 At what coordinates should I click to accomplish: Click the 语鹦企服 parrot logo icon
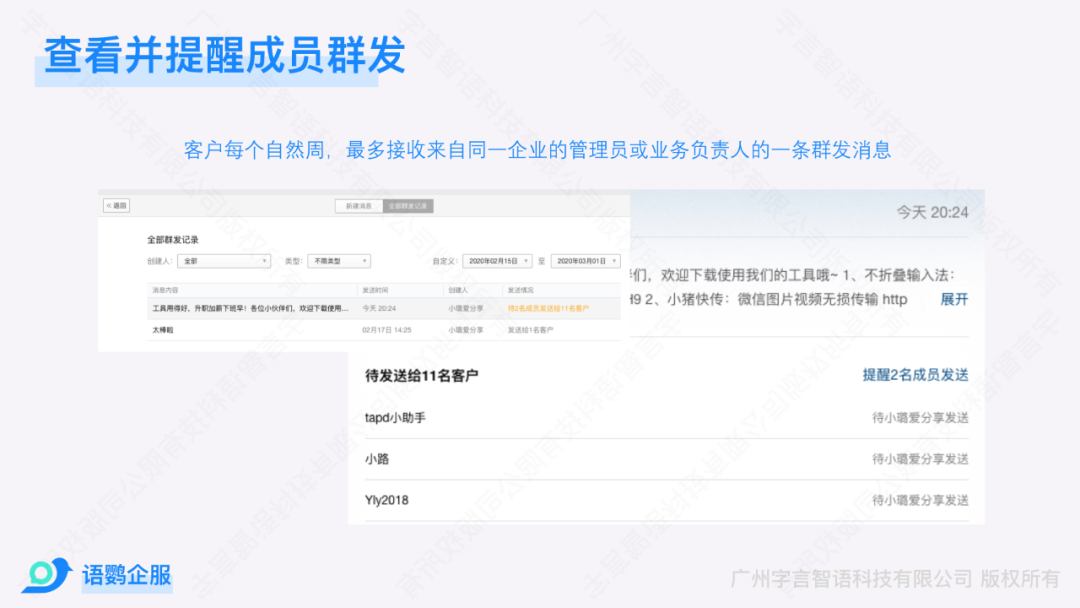(45, 575)
